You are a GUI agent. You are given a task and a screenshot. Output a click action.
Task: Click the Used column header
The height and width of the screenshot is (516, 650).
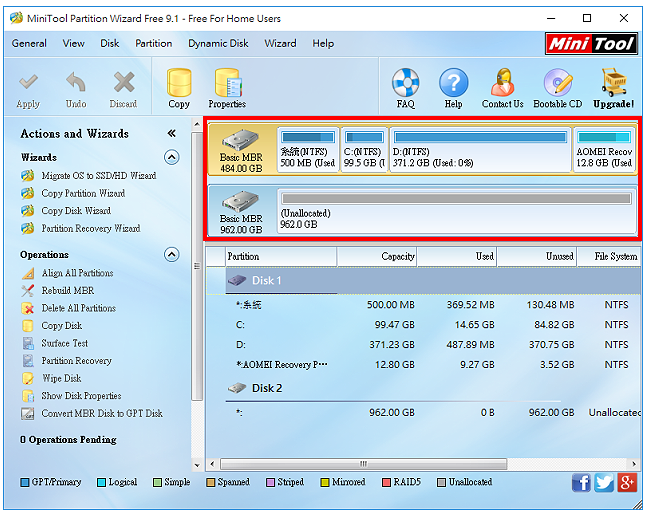tap(457, 257)
